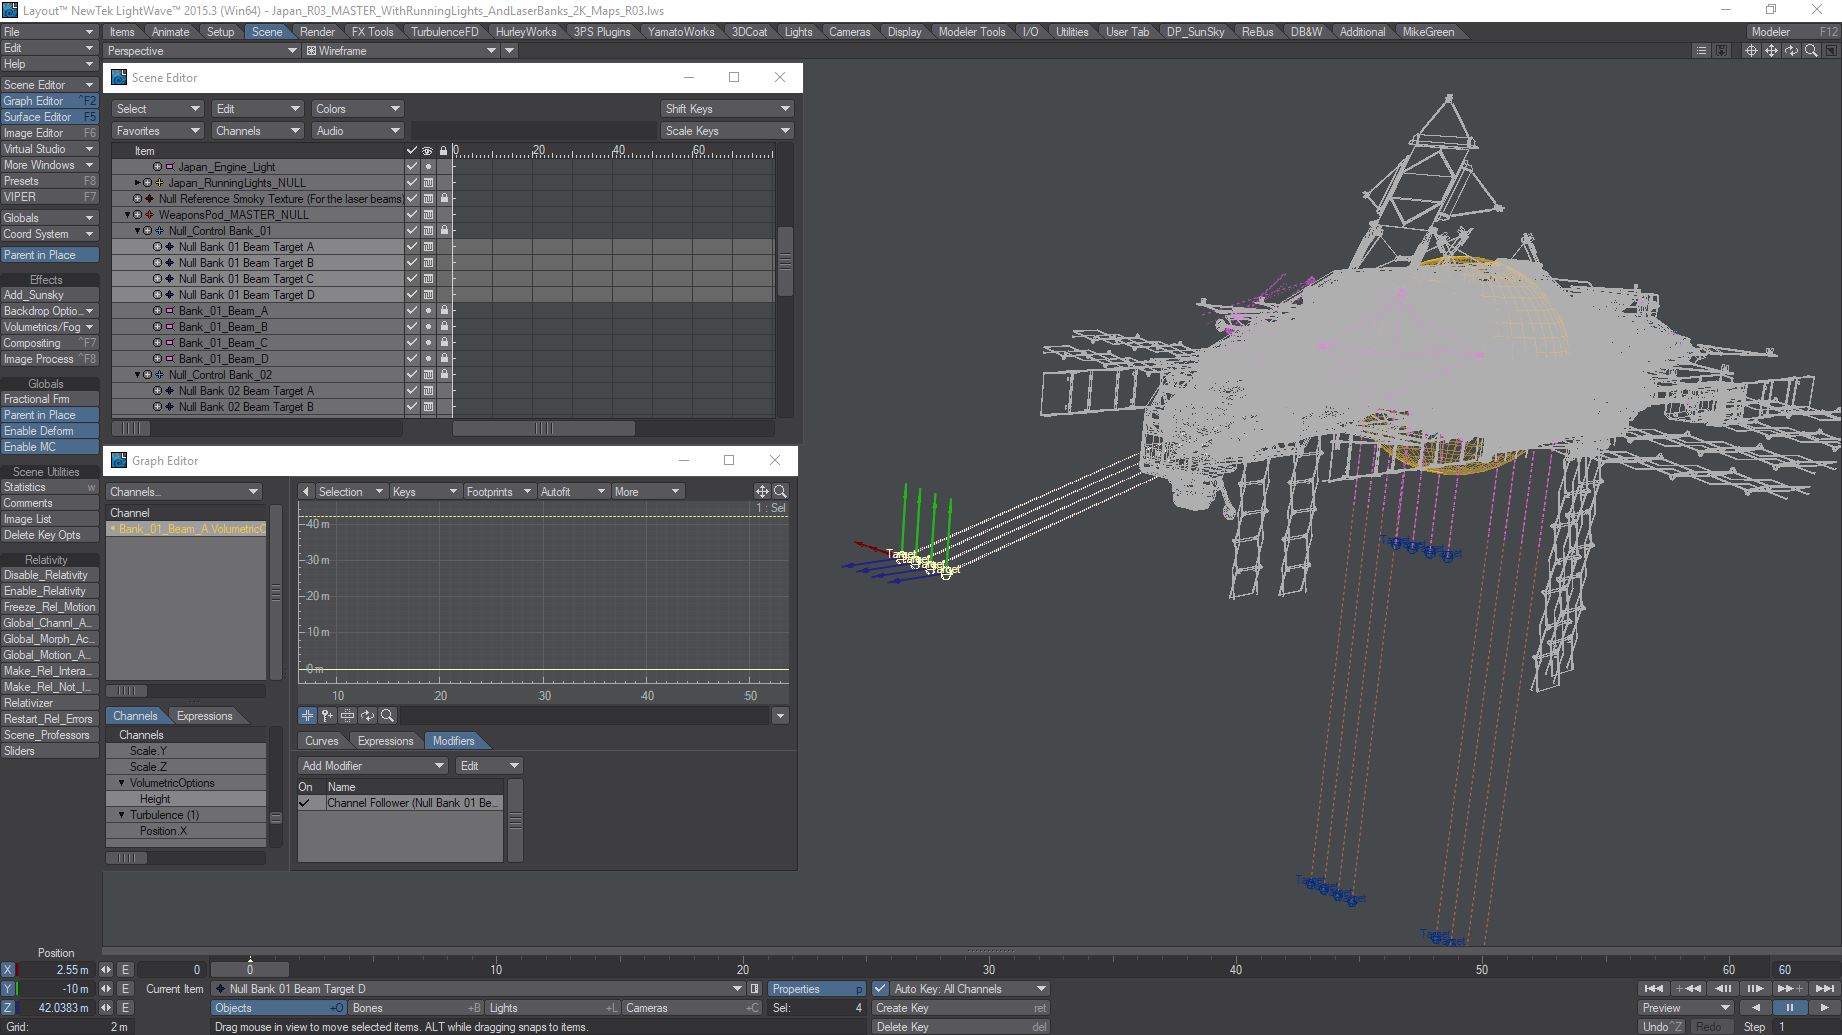Jump to the last frame of timeline
The image size is (1842, 1035).
tap(1824, 988)
